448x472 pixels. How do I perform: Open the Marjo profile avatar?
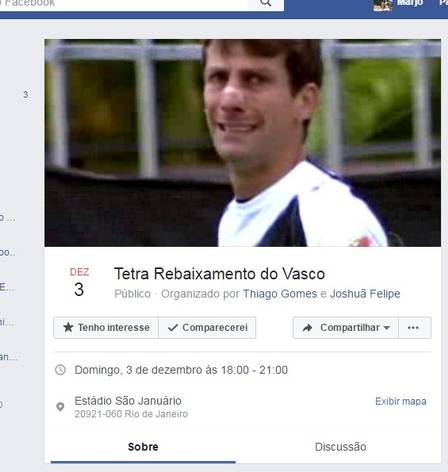[382, 5]
